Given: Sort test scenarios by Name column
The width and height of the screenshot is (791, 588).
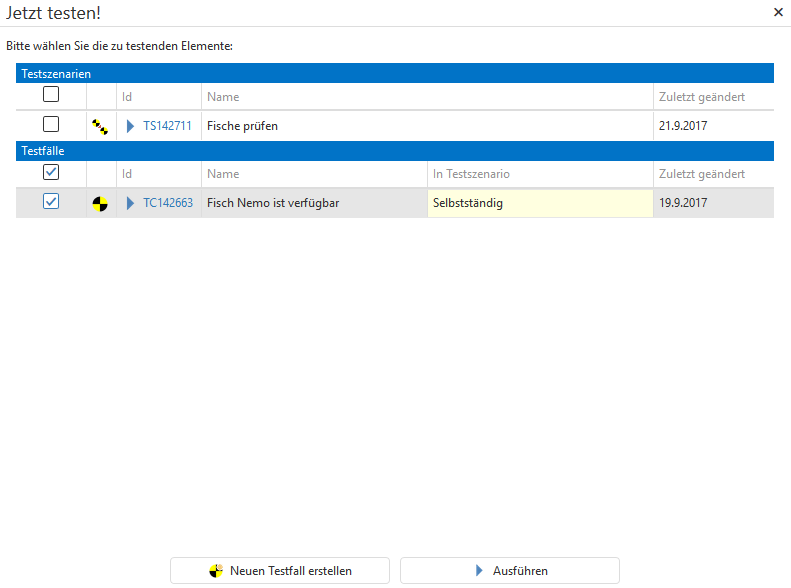Looking at the screenshot, I should click(223, 97).
